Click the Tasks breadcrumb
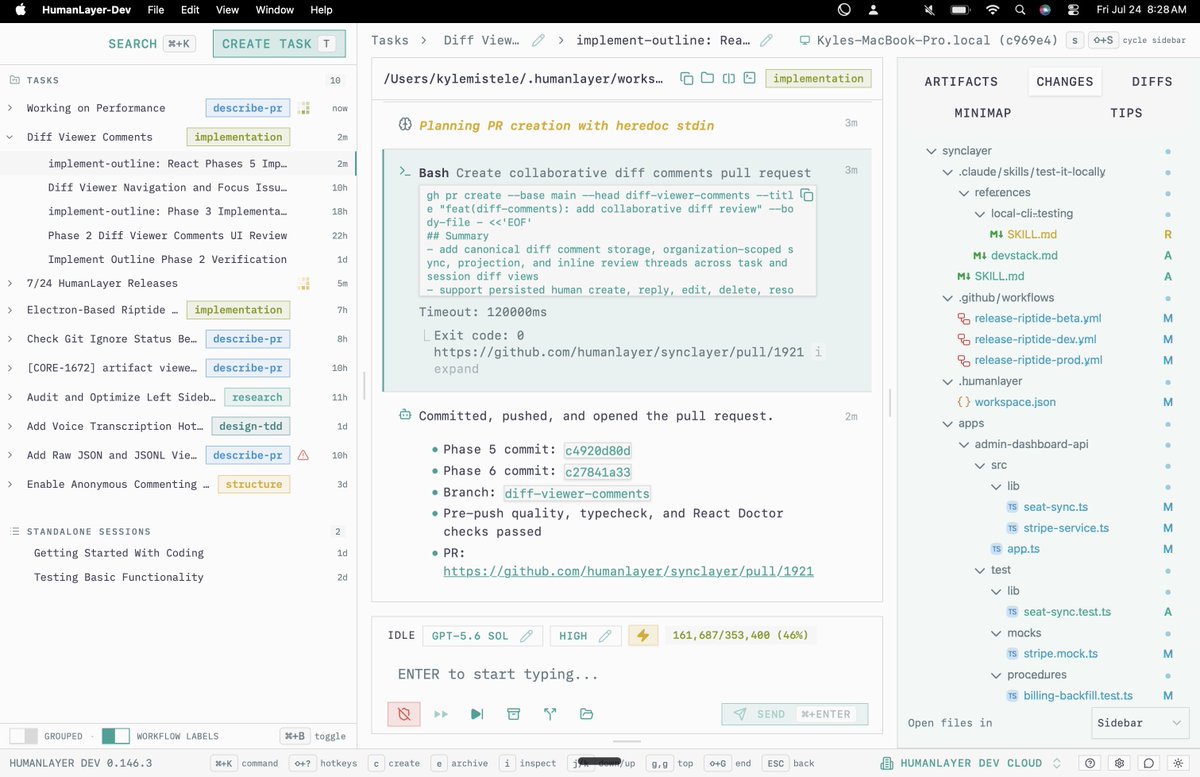The image size is (1200, 777). 390,41
